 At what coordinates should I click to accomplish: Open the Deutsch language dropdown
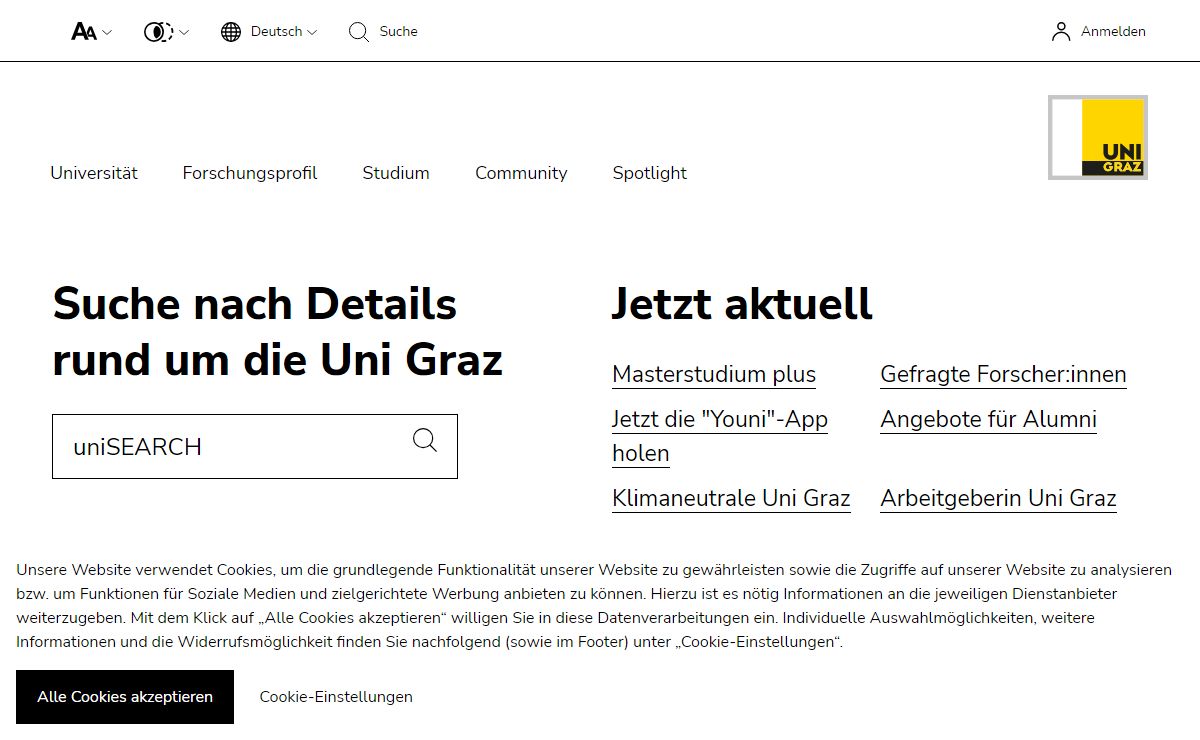pyautogui.click(x=284, y=32)
